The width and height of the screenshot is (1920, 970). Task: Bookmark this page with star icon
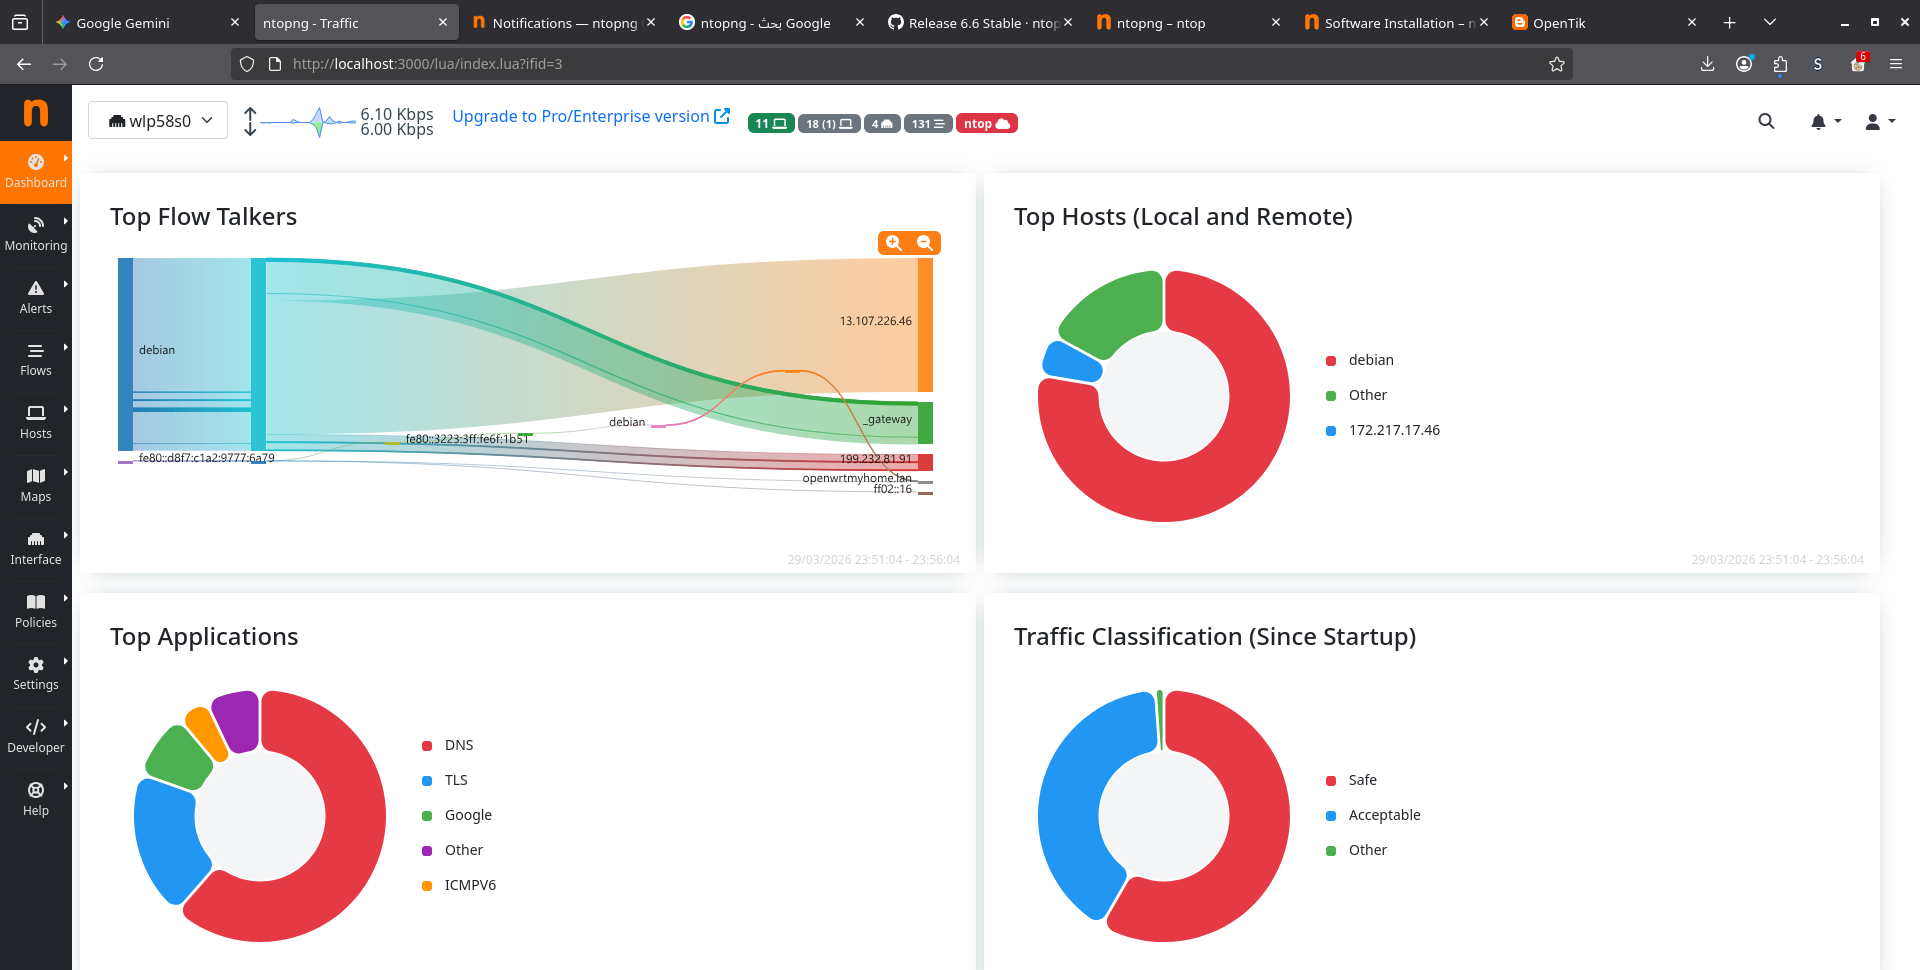tap(1556, 64)
